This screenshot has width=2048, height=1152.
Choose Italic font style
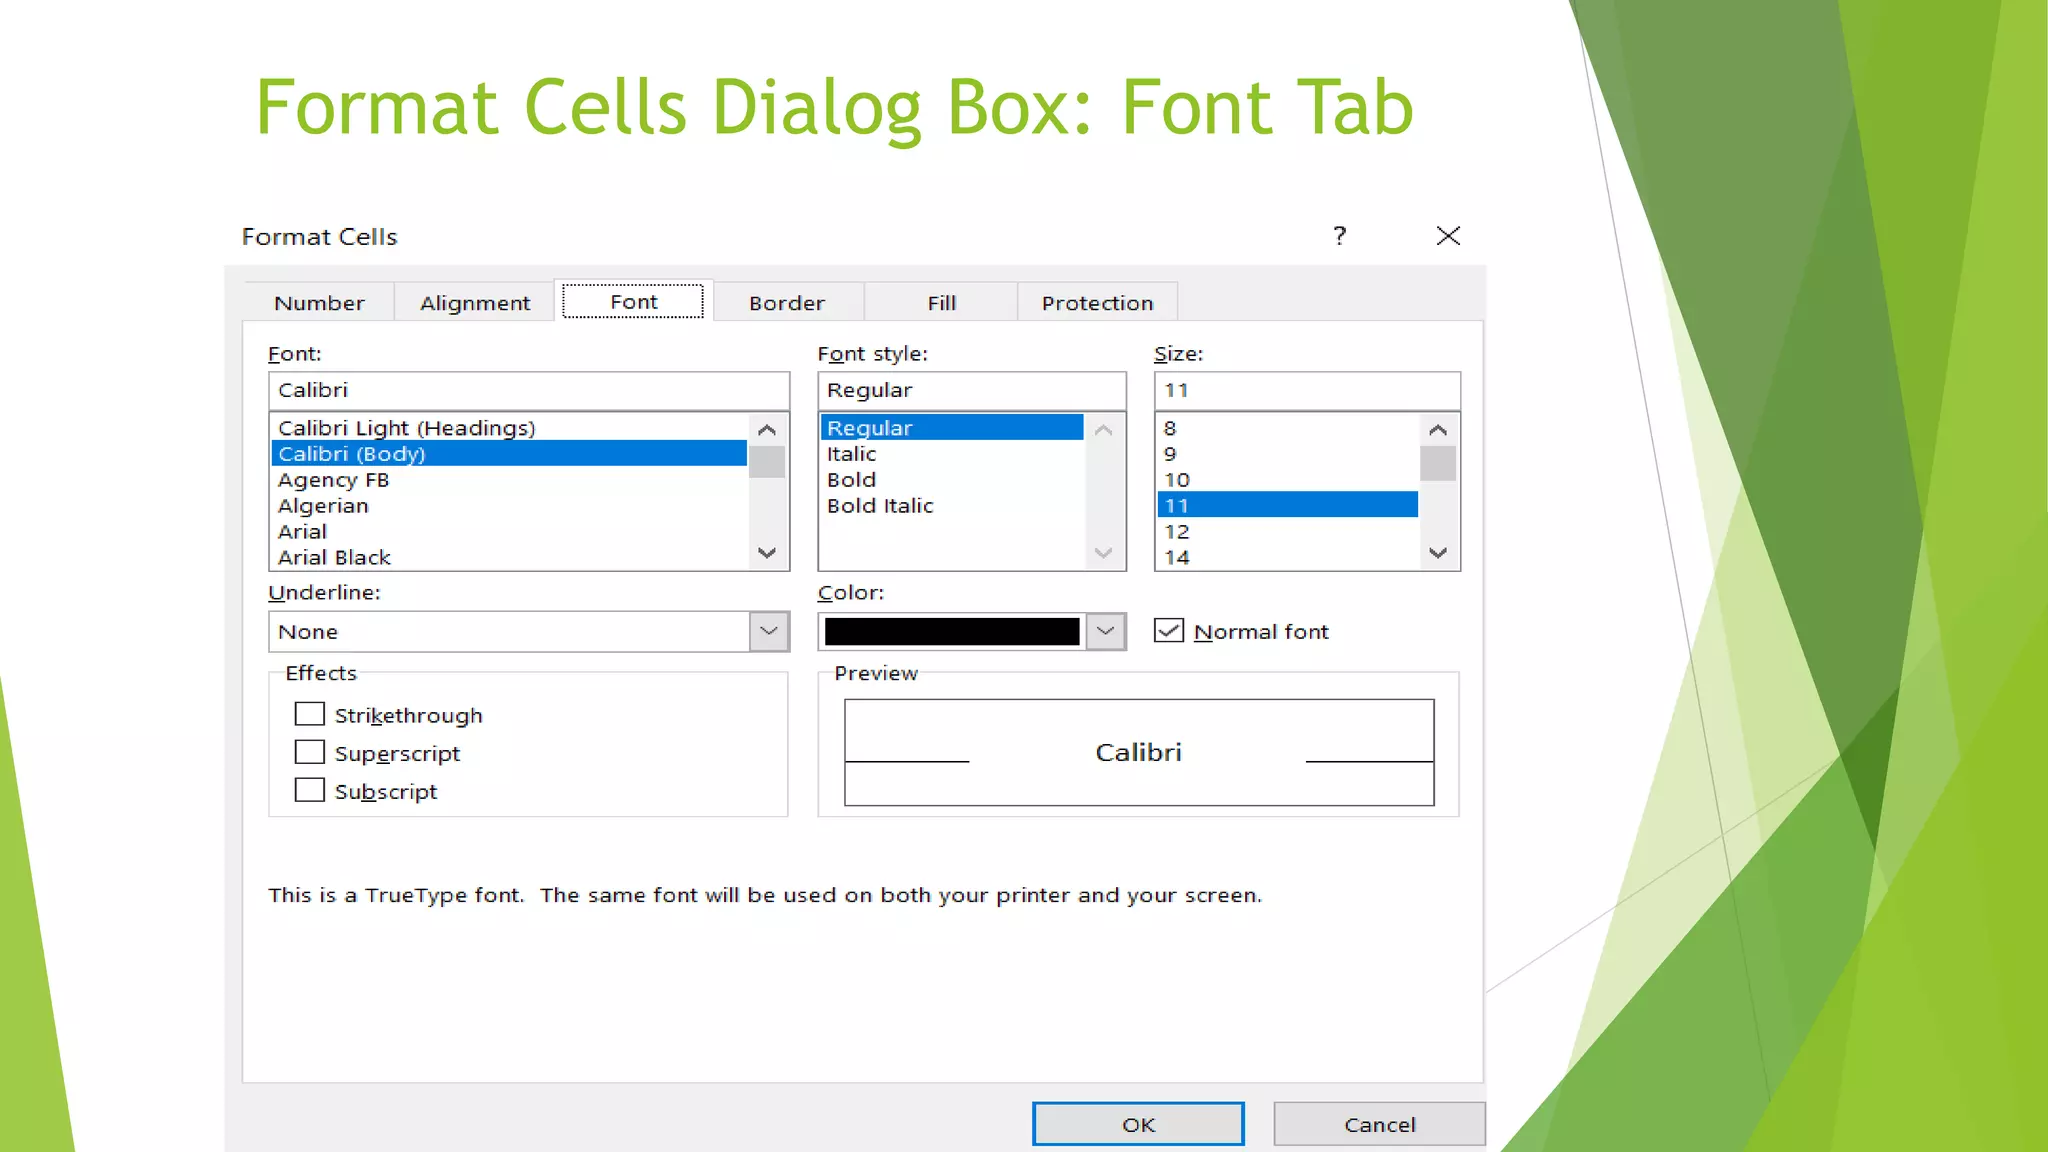[x=952, y=454]
